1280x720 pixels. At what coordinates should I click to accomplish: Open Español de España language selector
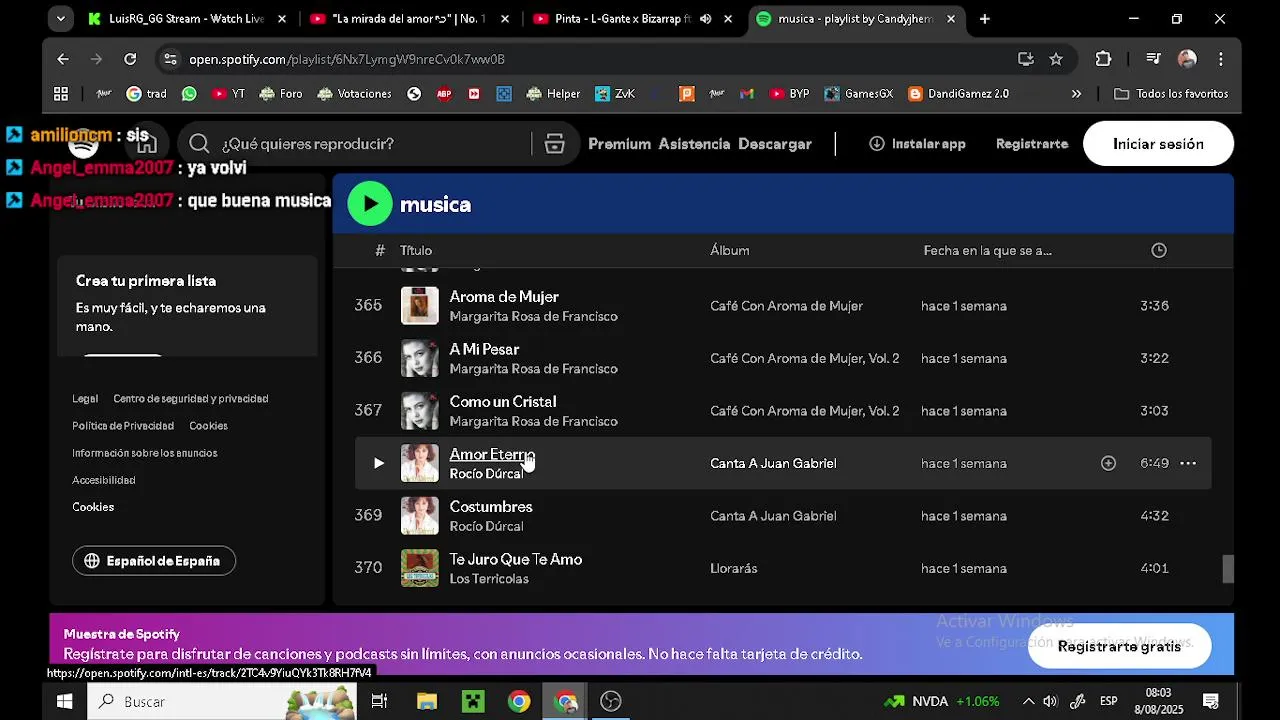154,561
